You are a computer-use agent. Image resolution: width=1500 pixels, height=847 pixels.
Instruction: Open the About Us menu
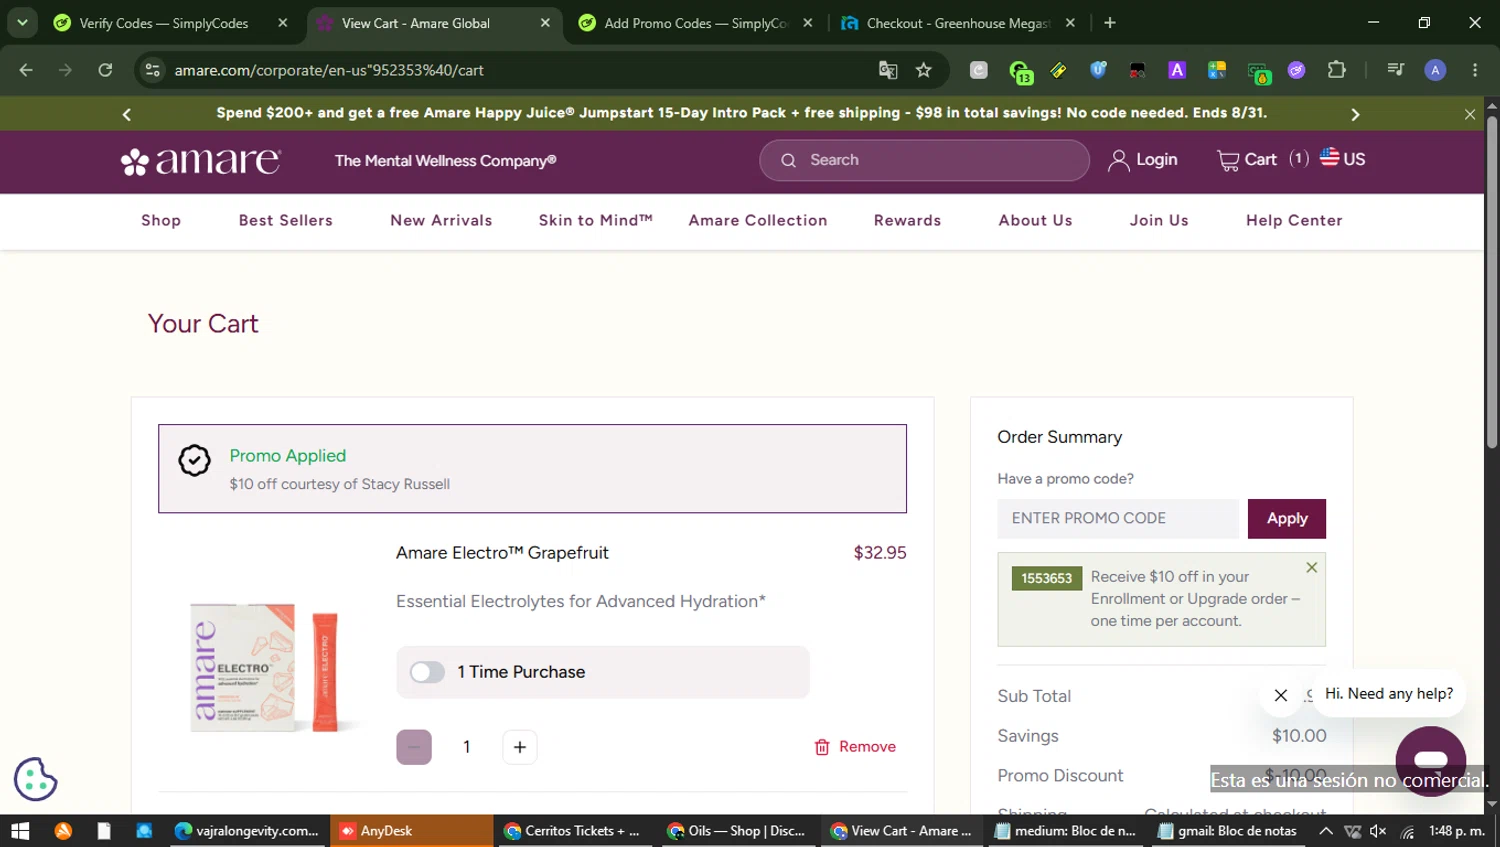click(x=1036, y=221)
